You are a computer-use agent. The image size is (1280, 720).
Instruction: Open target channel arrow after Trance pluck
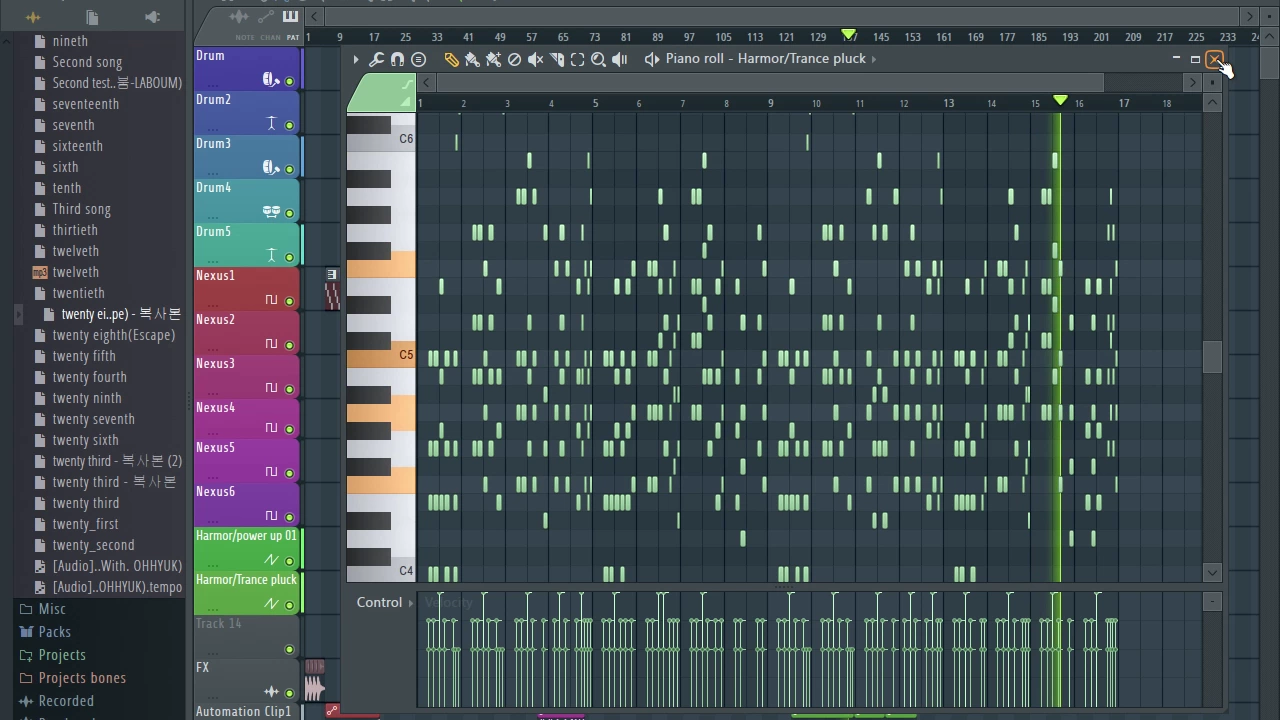[x=873, y=59]
